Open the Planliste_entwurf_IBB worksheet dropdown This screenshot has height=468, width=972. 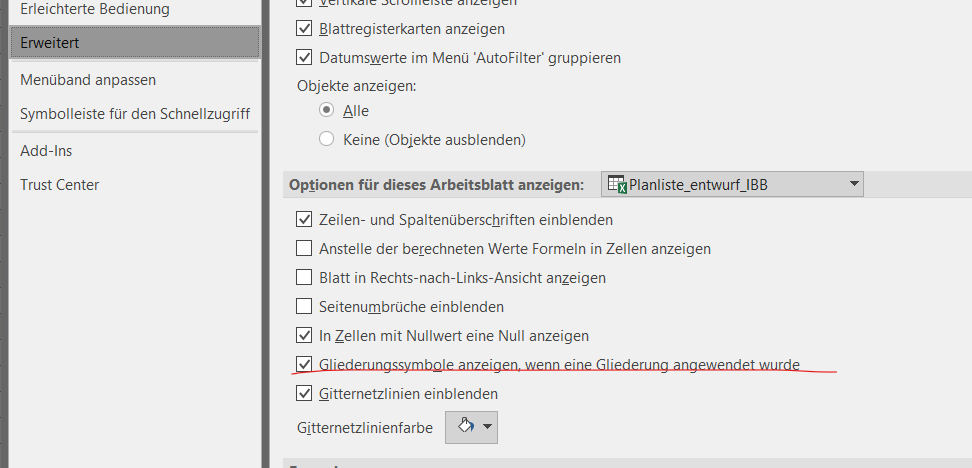click(x=853, y=184)
